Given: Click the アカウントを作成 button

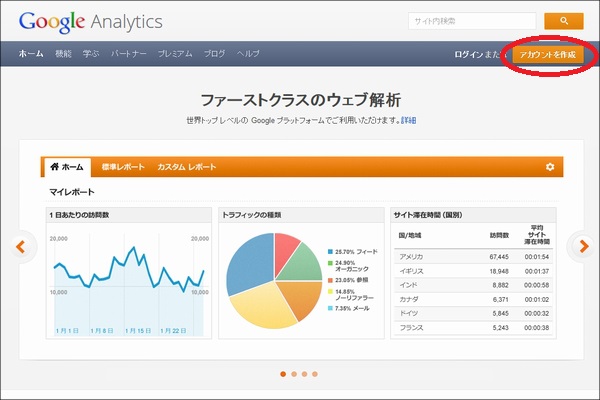Looking at the screenshot, I should point(548,54).
